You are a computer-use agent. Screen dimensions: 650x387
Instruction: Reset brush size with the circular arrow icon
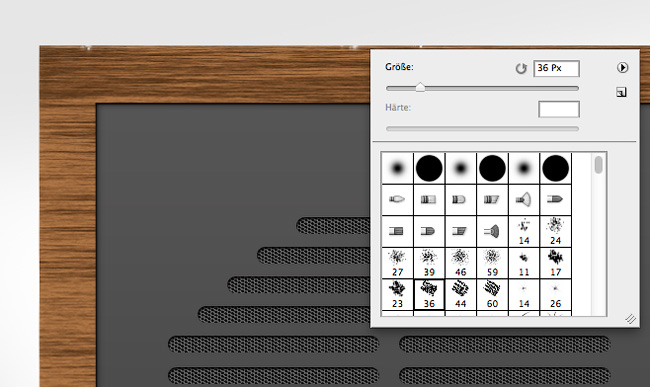click(x=521, y=68)
